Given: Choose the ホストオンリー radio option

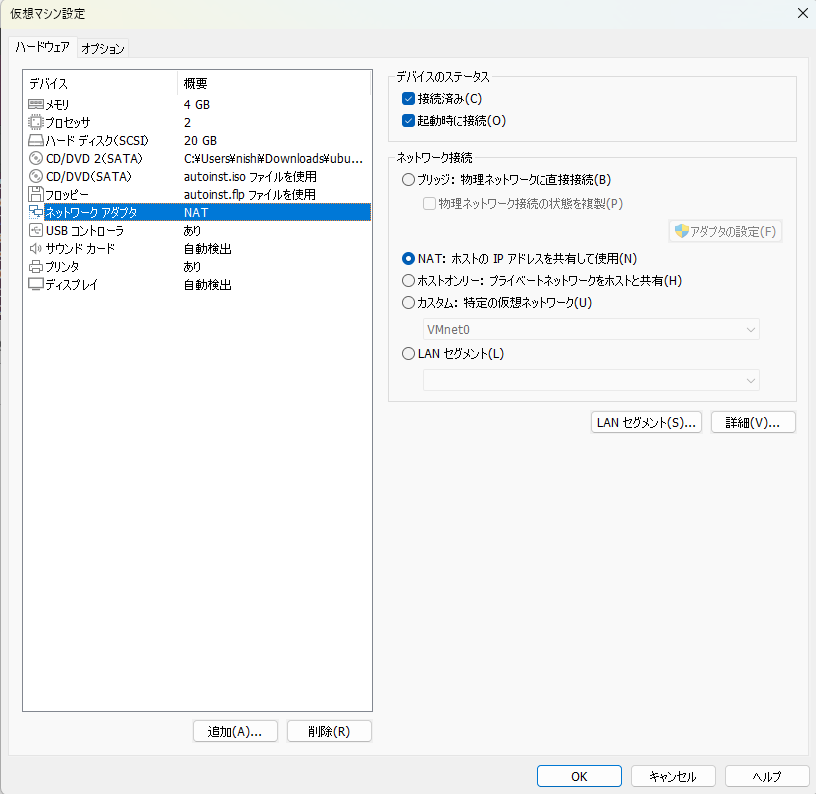Looking at the screenshot, I should pos(409,280).
